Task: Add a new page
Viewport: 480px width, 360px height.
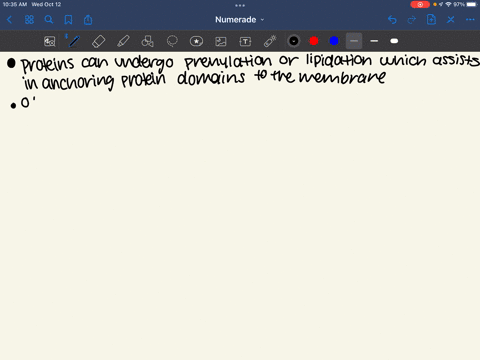Action: (x=431, y=20)
